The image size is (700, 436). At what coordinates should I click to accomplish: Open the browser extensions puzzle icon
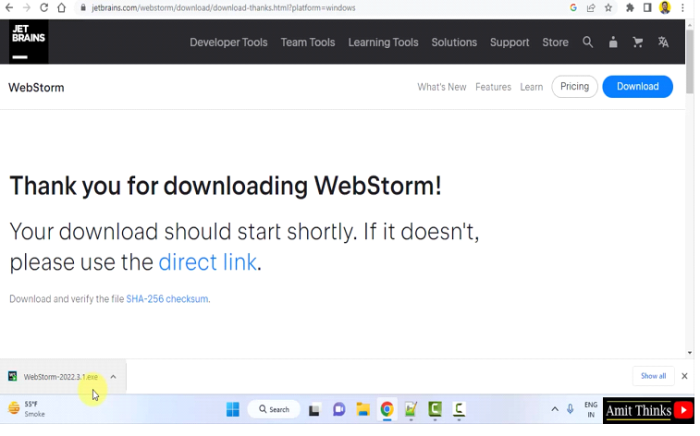[x=630, y=8]
